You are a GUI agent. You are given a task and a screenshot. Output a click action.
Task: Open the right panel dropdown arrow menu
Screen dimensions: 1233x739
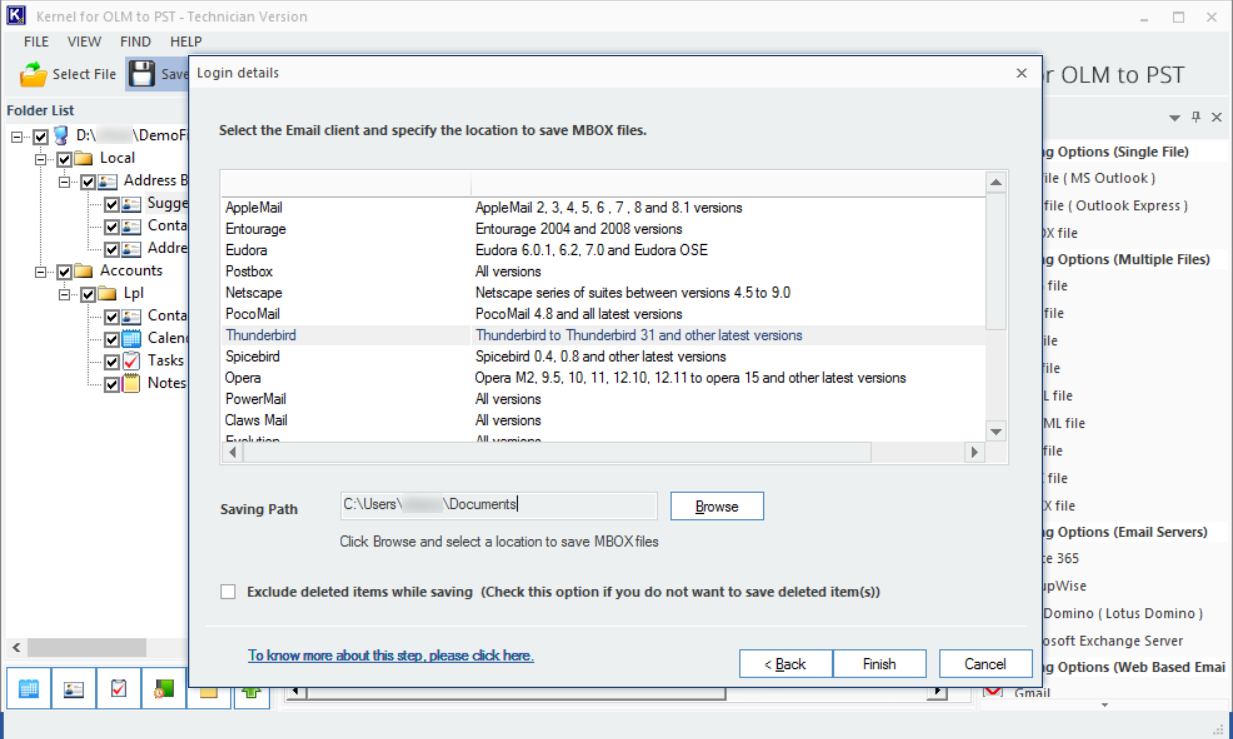coord(1175,118)
